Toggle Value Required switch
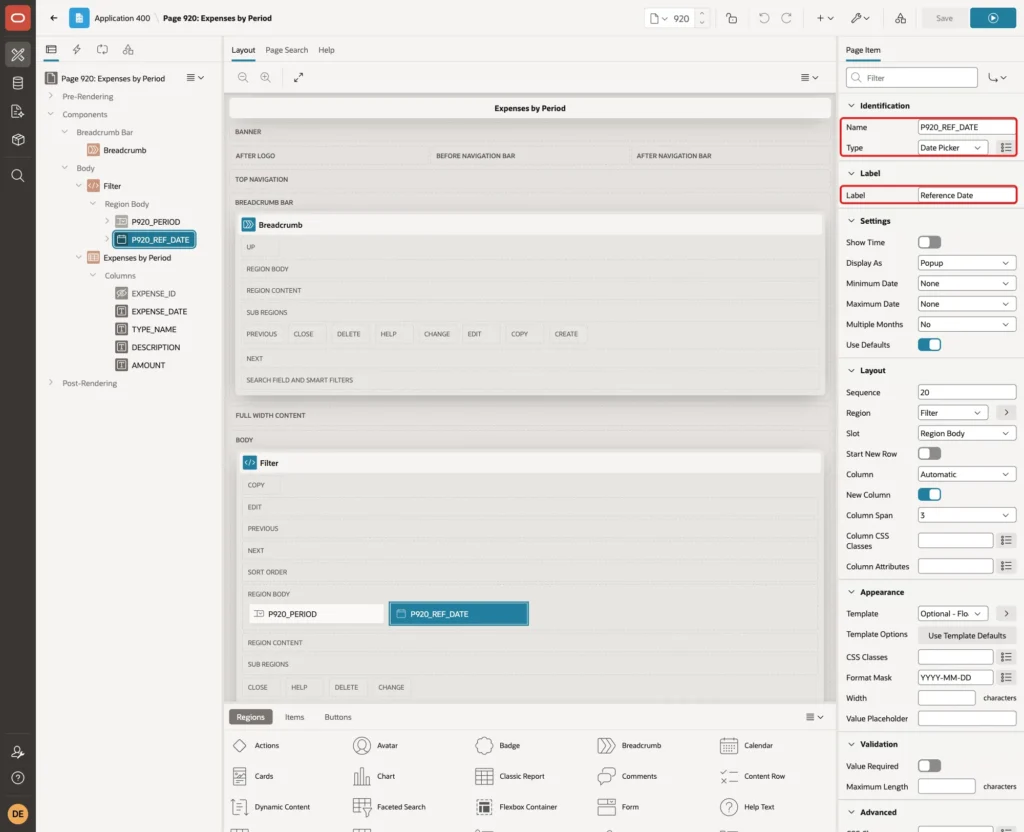This screenshot has height=832, width=1024. pos(929,765)
